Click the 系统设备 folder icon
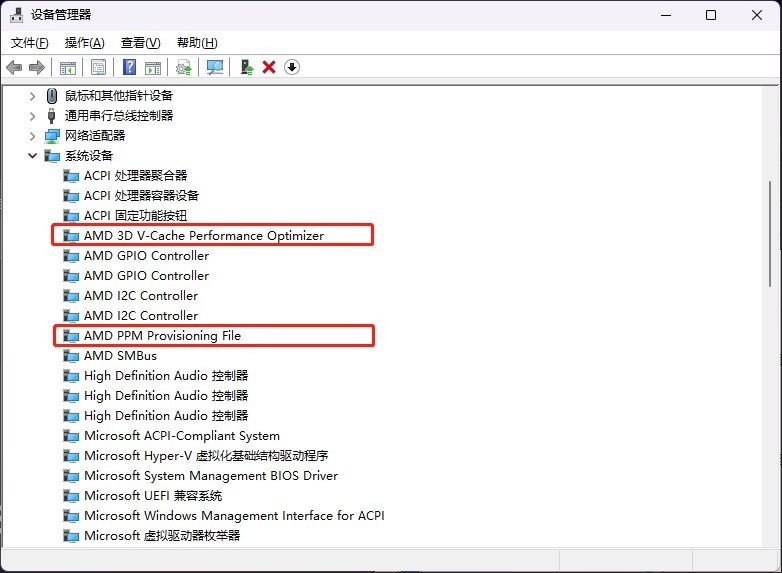Image resolution: width=782 pixels, height=573 pixels. pos(52,156)
